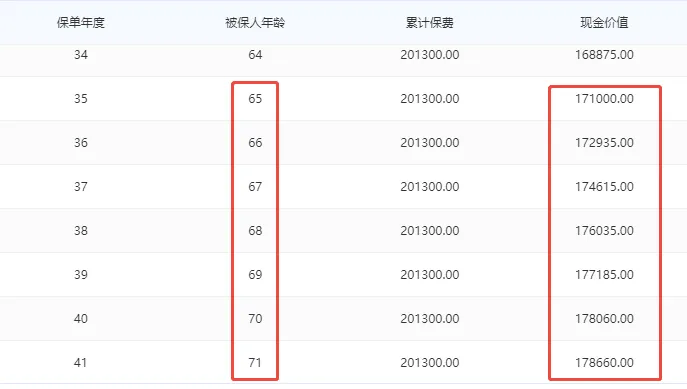Image resolution: width=687 pixels, height=389 pixels.
Task: Click insured age value 71
Action: point(255,363)
